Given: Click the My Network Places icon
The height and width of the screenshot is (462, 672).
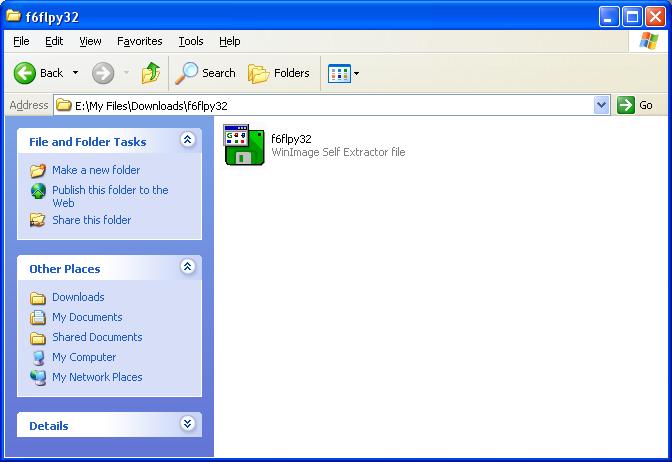Looking at the screenshot, I should point(38,377).
